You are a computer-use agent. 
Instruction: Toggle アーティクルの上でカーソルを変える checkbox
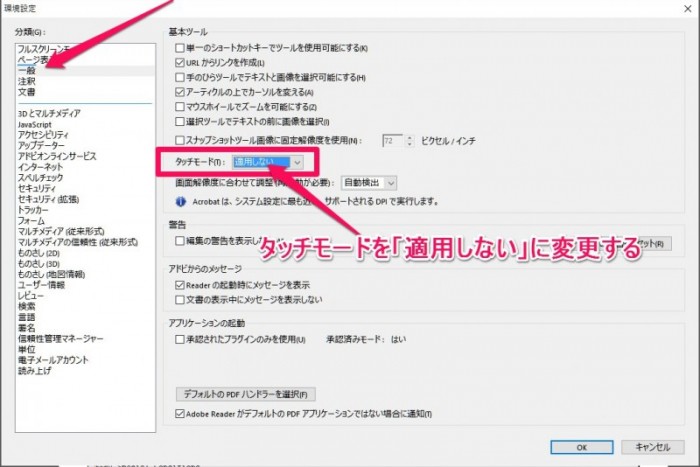180,92
